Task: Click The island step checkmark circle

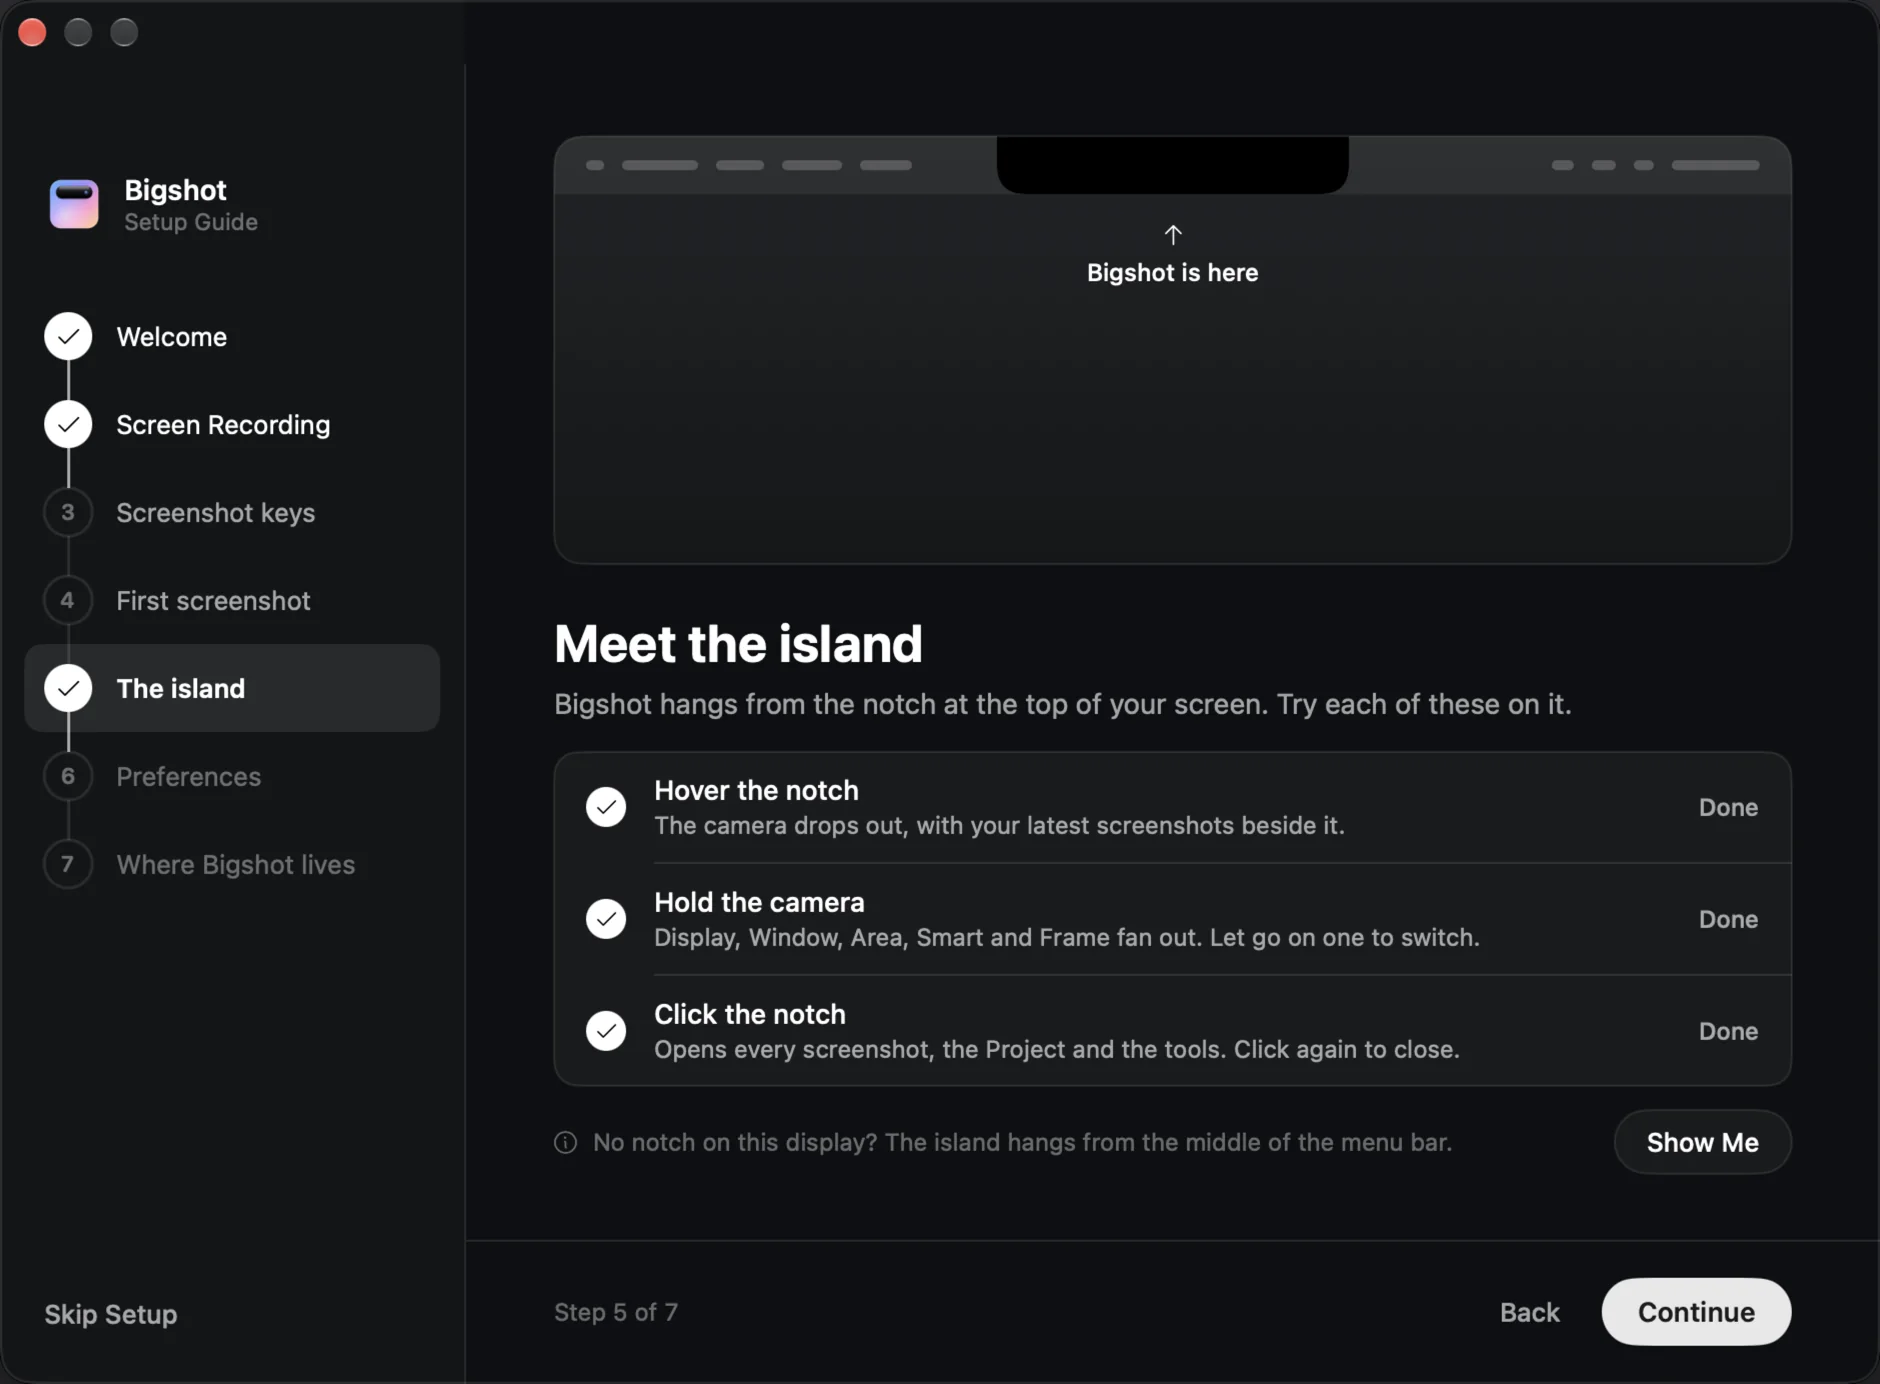Action: (68, 689)
